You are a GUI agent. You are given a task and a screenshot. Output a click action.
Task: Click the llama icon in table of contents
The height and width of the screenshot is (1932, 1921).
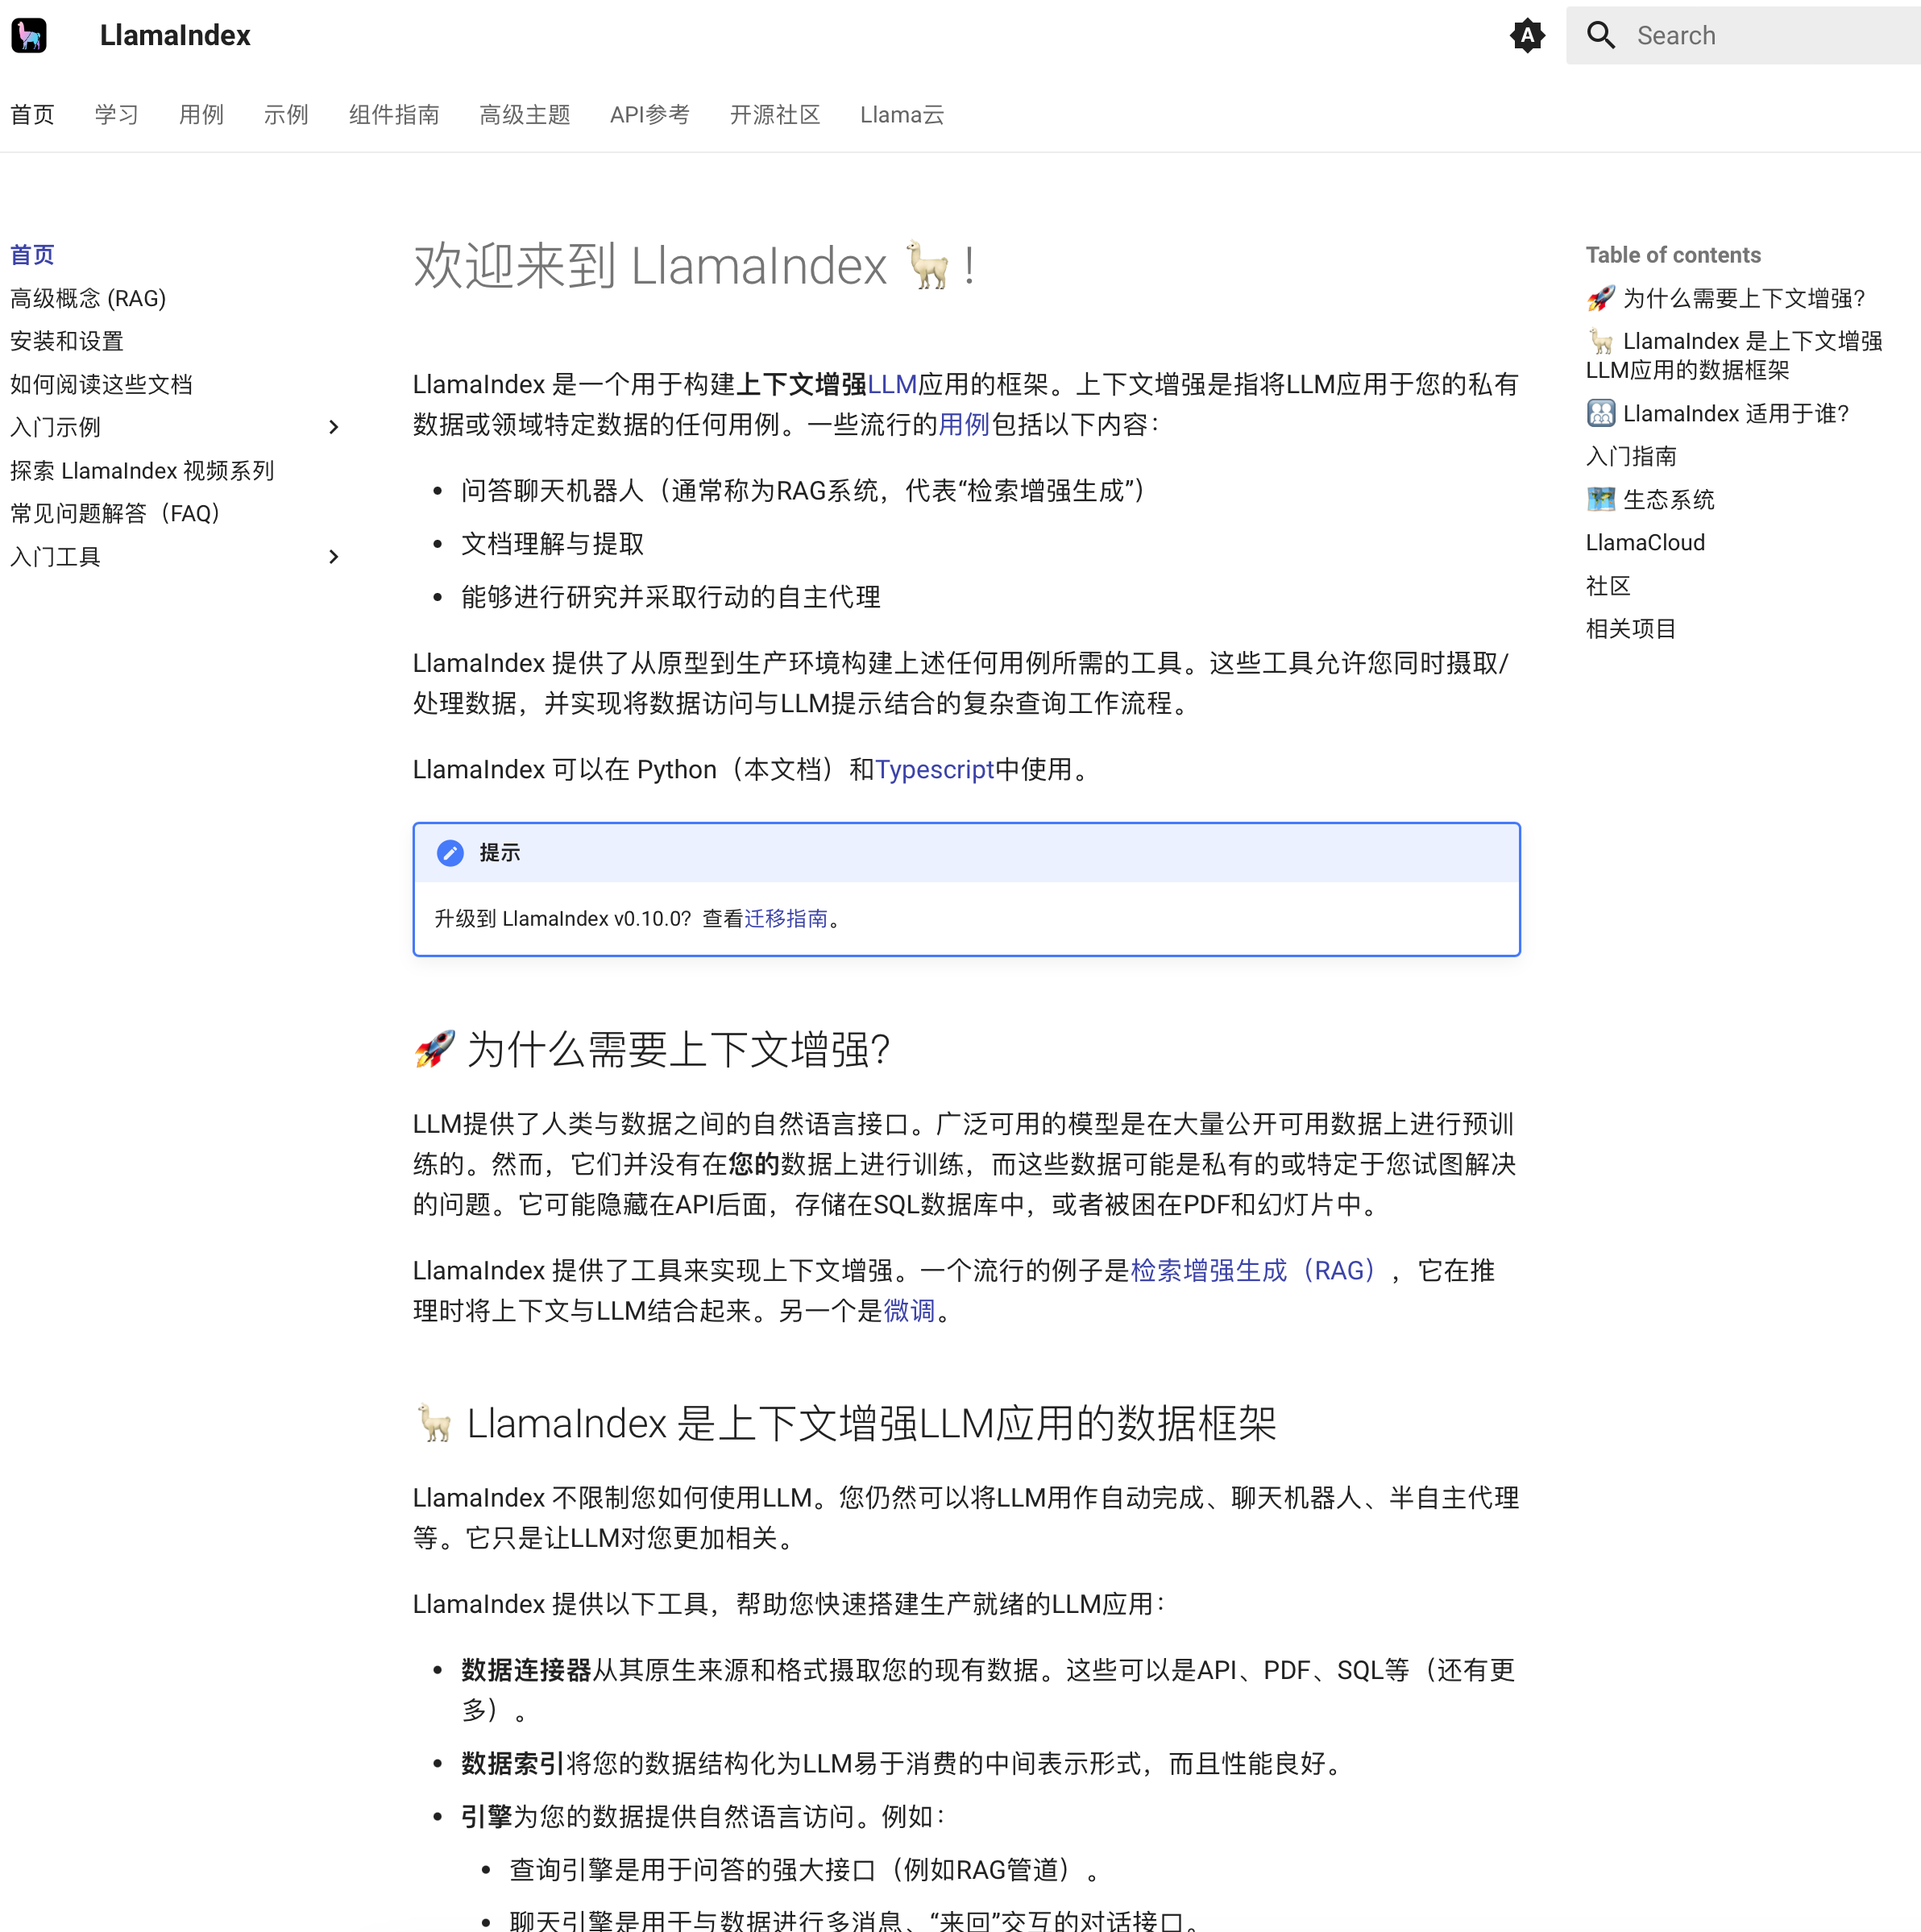pyautogui.click(x=1600, y=342)
